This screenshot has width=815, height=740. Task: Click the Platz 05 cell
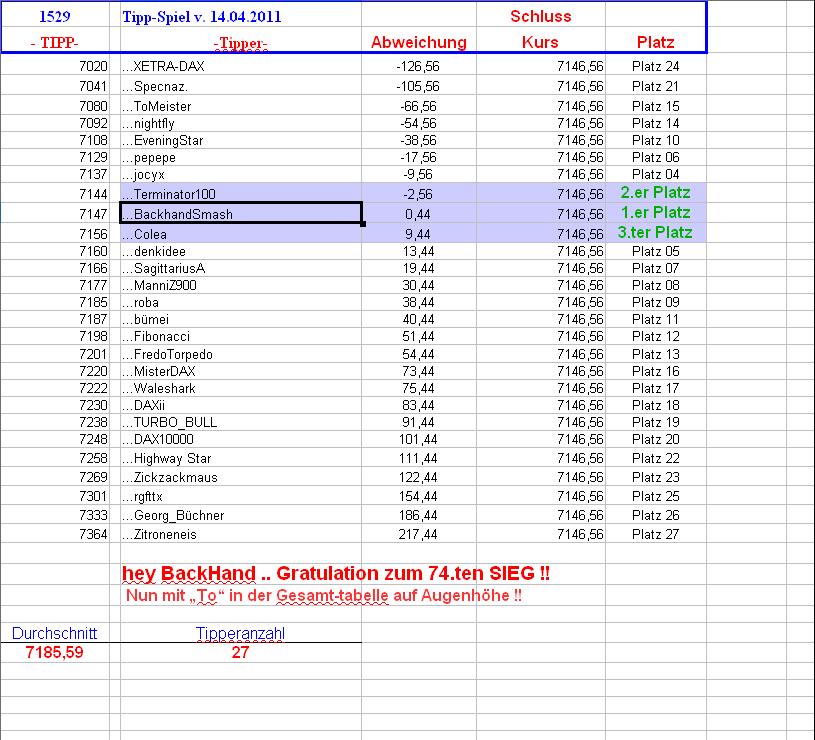coord(655,251)
